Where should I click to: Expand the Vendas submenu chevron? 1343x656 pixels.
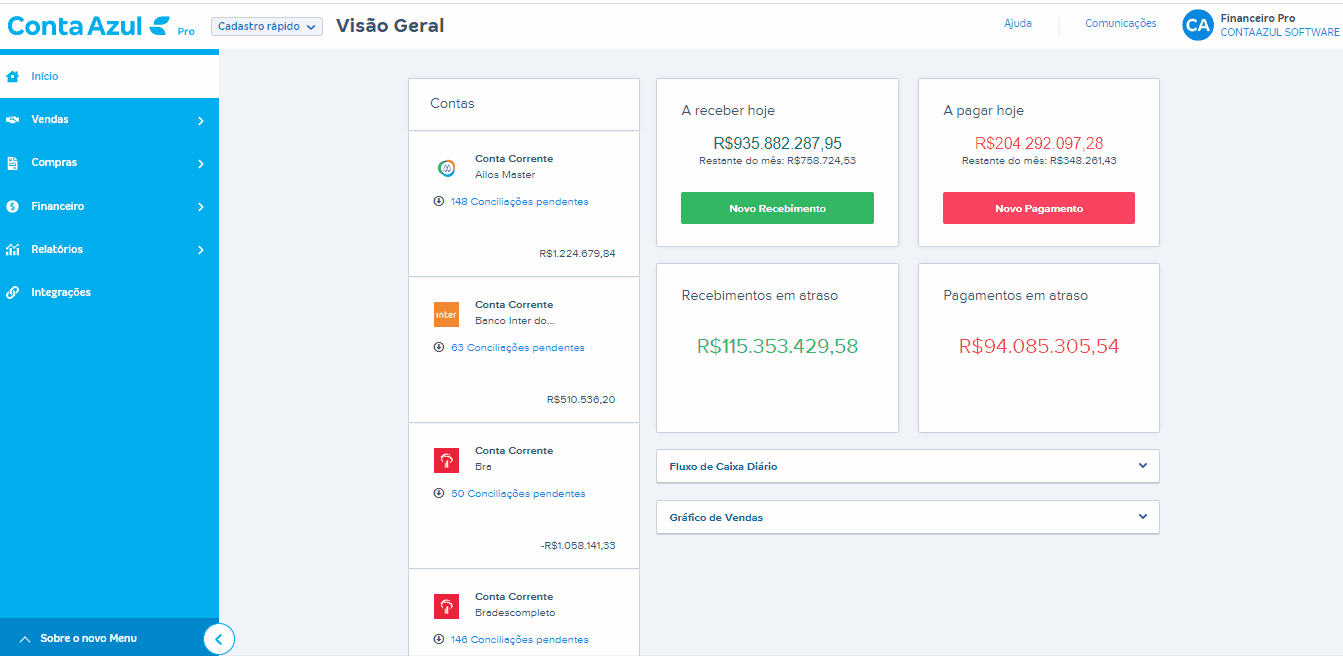[x=201, y=120]
